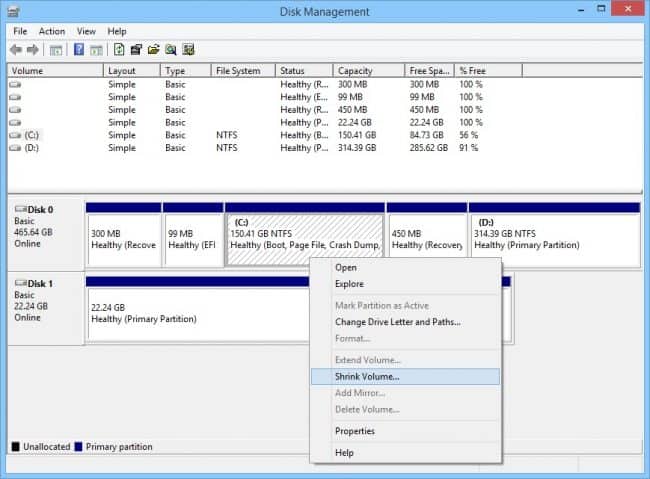
Task: Choose Shrink Volume... from the context menu
Action: coord(367,377)
